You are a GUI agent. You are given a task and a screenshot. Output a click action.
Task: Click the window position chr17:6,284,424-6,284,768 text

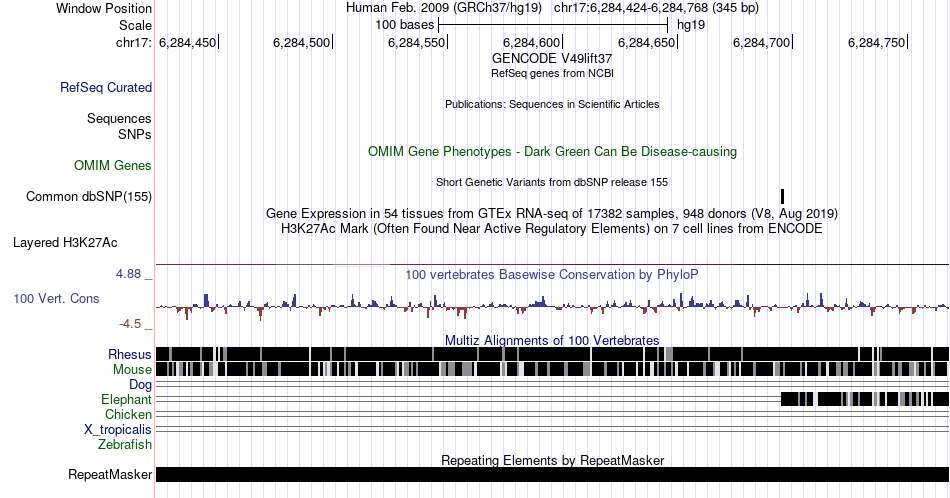(656, 8)
